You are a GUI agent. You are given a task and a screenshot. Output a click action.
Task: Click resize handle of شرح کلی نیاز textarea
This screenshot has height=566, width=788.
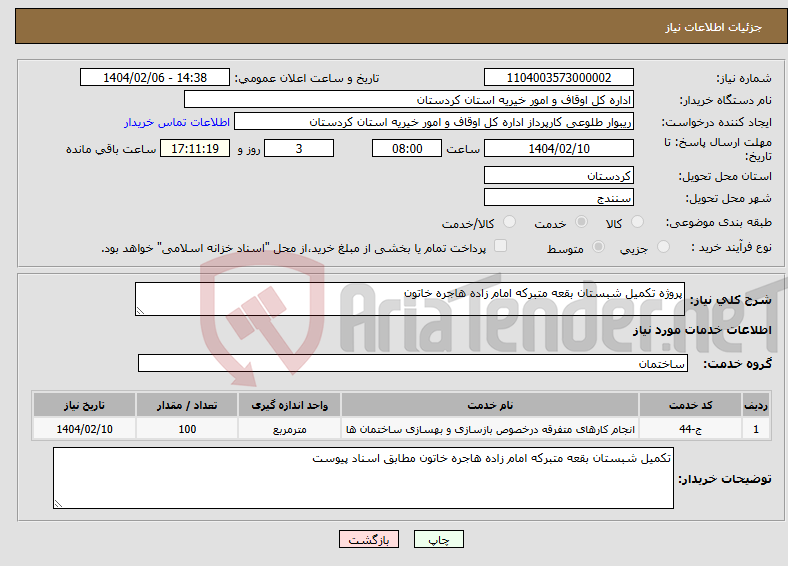coord(140,311)
